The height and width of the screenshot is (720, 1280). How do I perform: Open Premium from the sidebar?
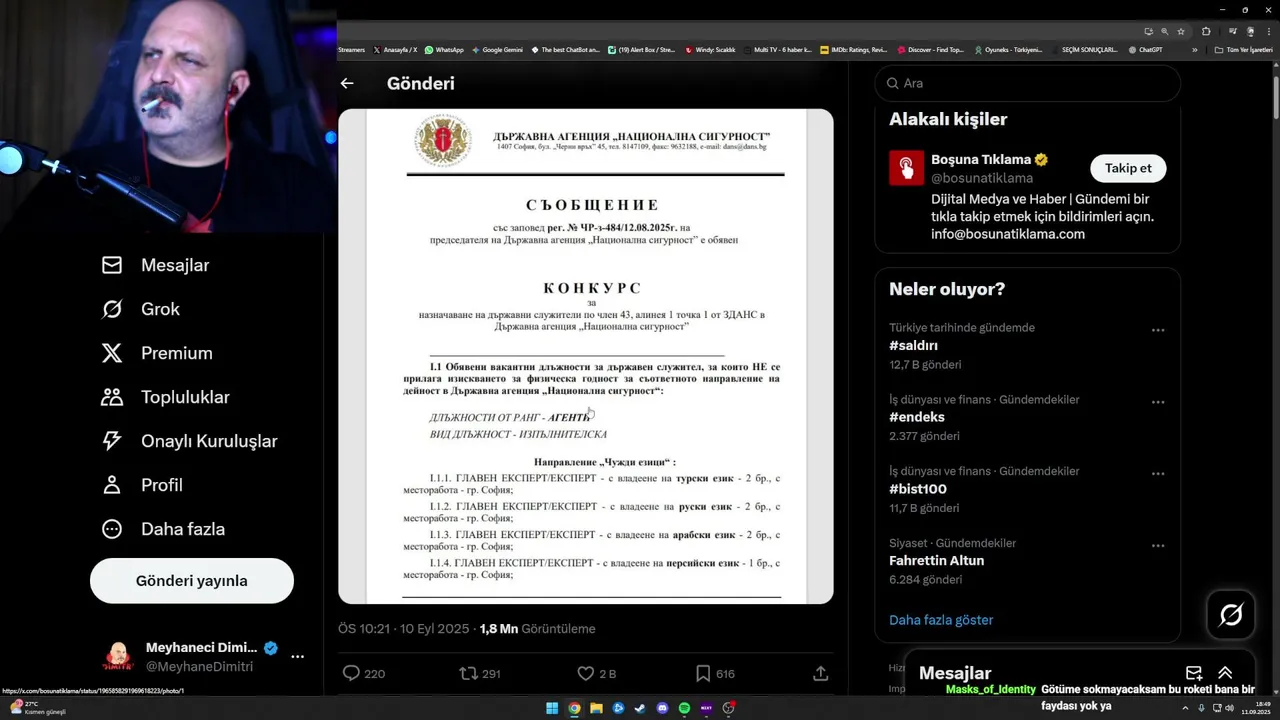[156, 353]
